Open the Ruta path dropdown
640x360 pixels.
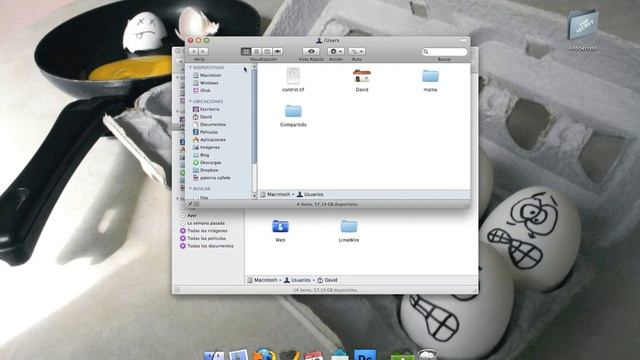357,51
